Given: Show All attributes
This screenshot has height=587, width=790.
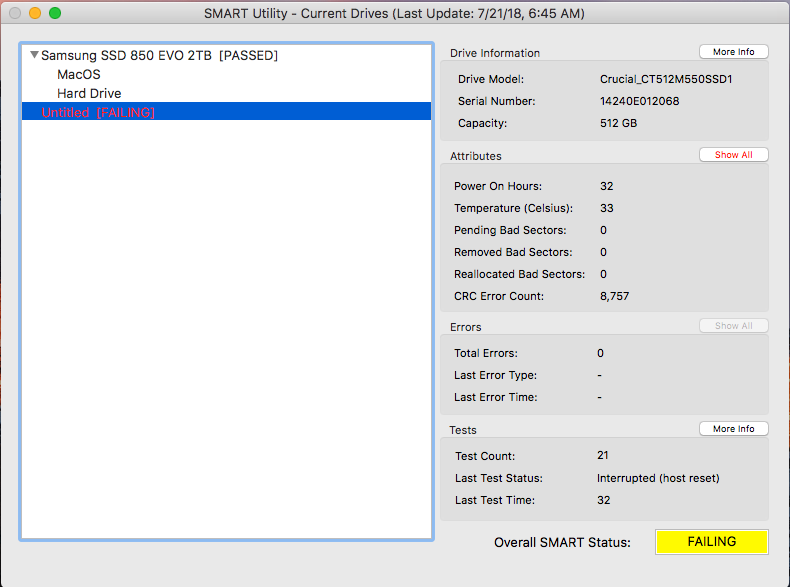Looking at the screenshot, I should click(733, 155).
